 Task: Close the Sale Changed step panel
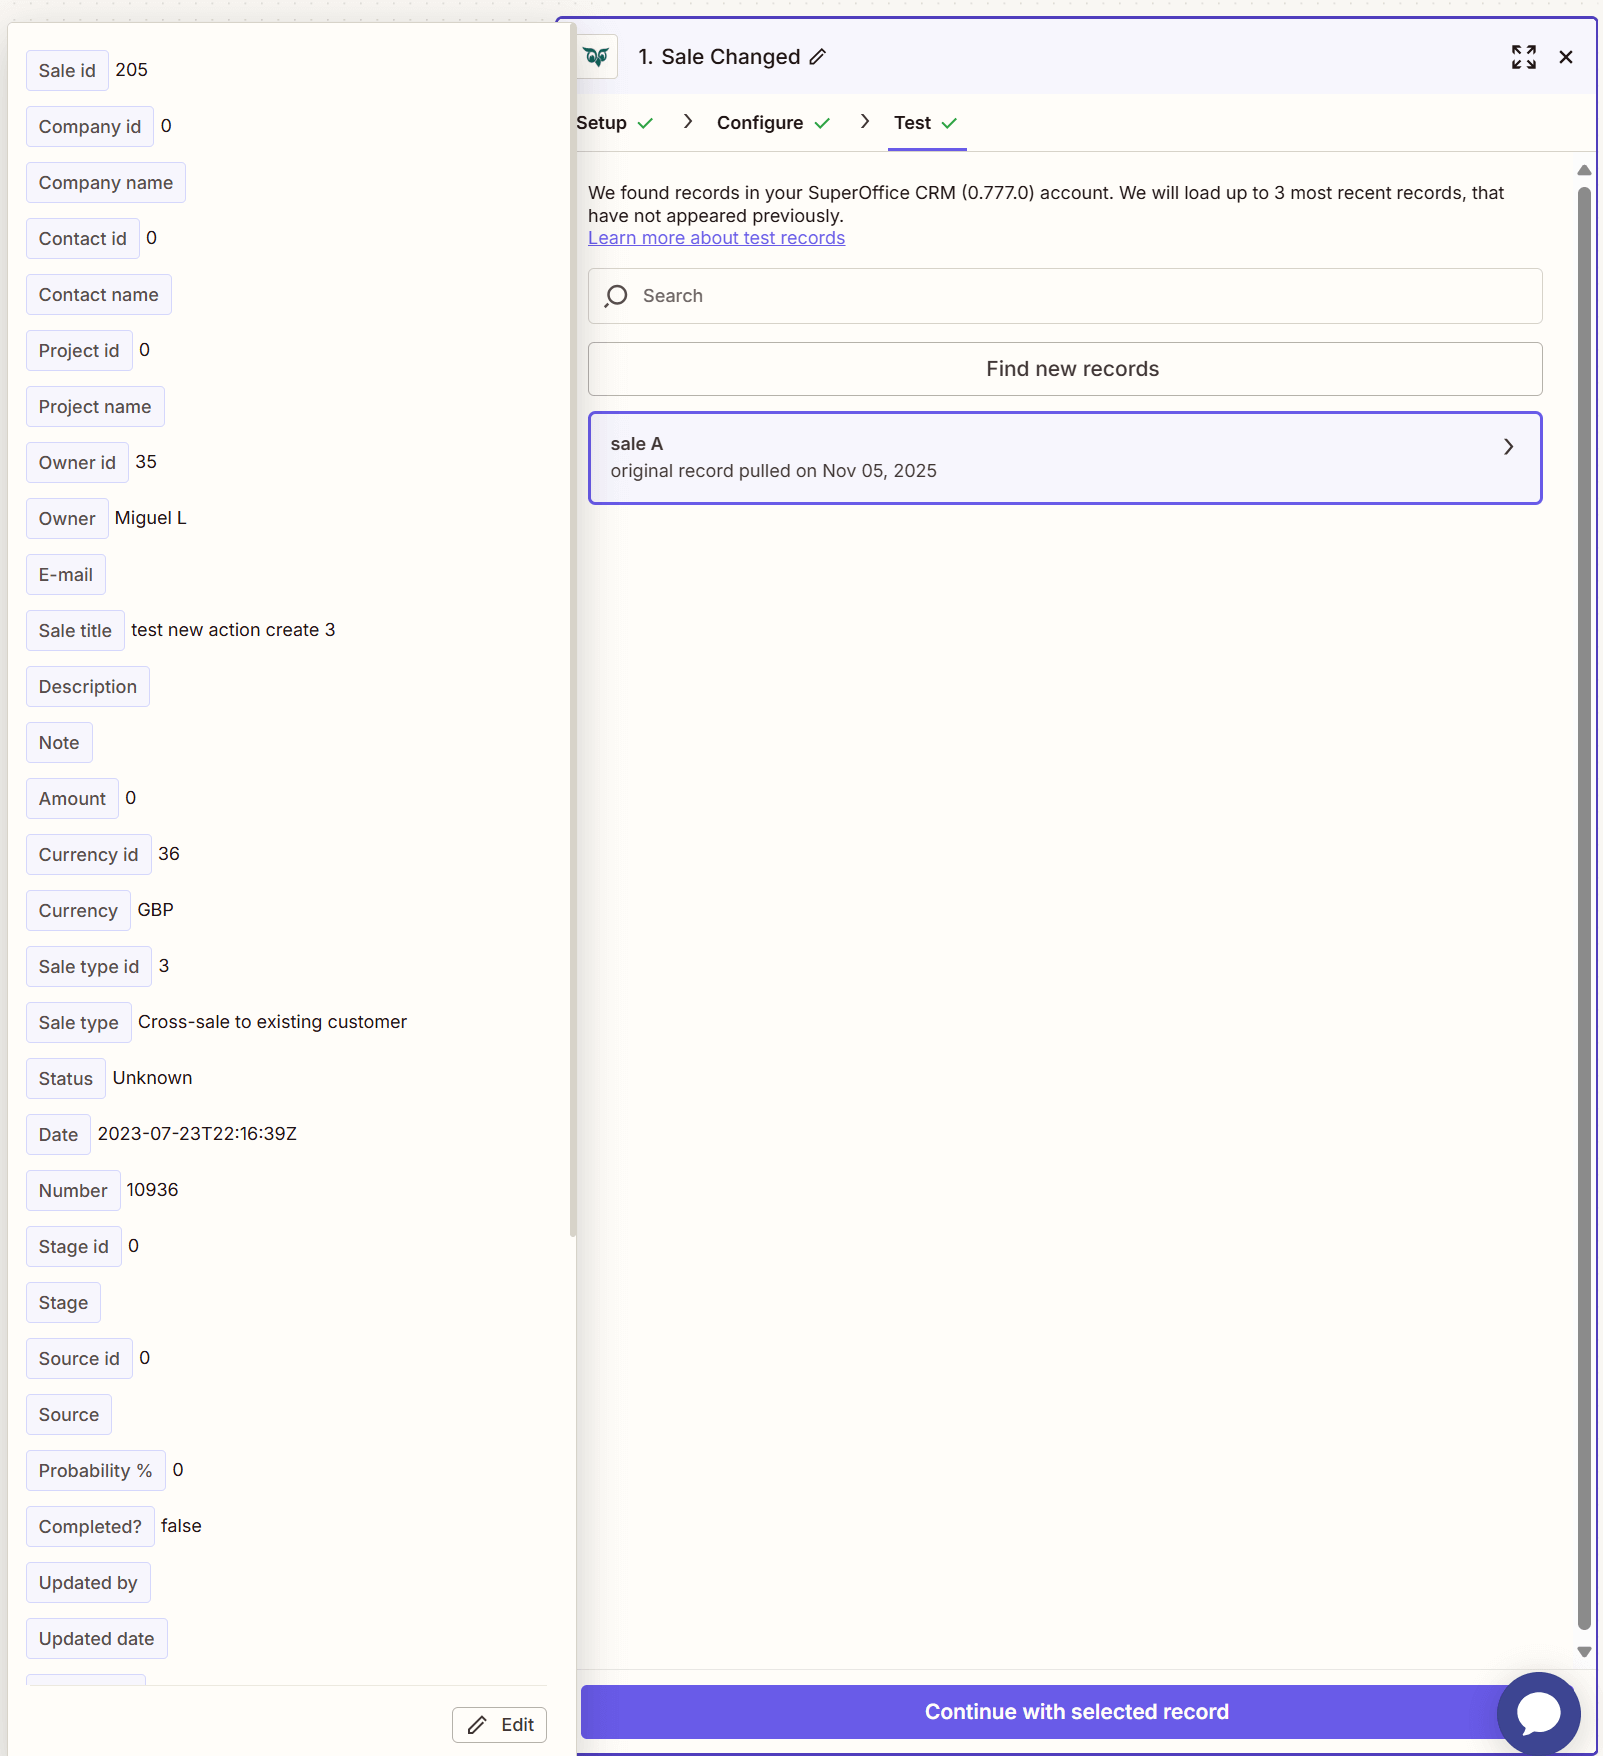(x=1565, y=57)
